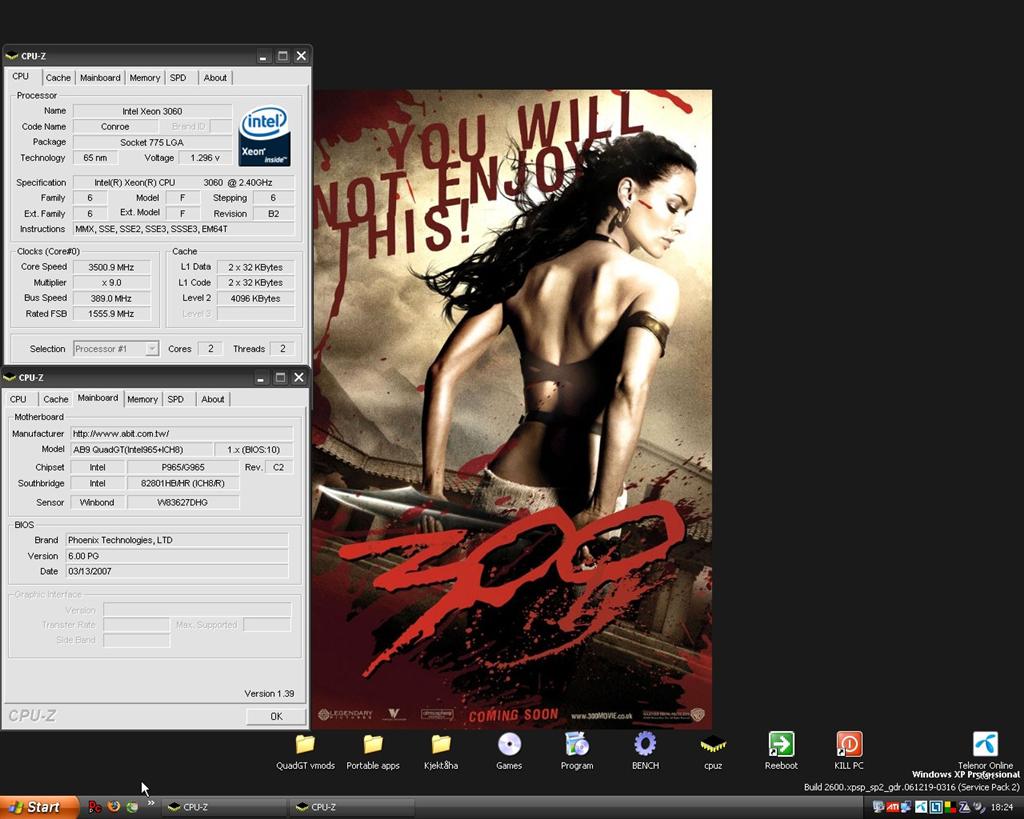Image resolution: width=1024 pixels, height=819 pixels.
Task: Click the green quick launch icon
Action: click(x=132, y=807)
